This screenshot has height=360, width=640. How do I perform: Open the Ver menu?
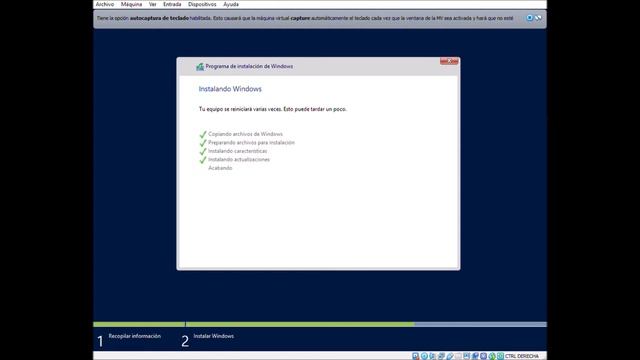click(x=153, y=4)
